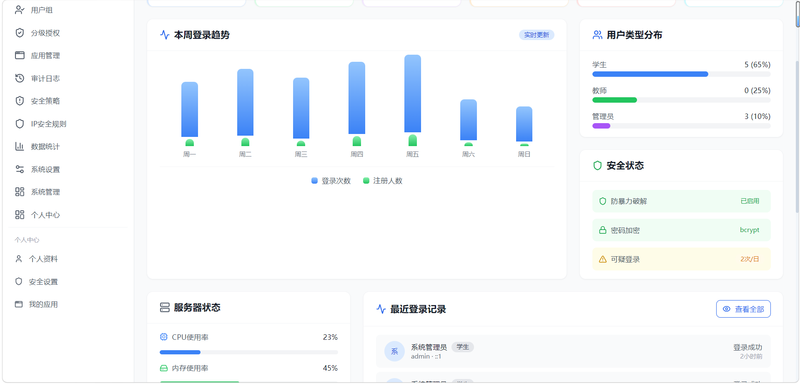Click the admin · ::1 text
The image size is (800, 384).
point(426,356)
